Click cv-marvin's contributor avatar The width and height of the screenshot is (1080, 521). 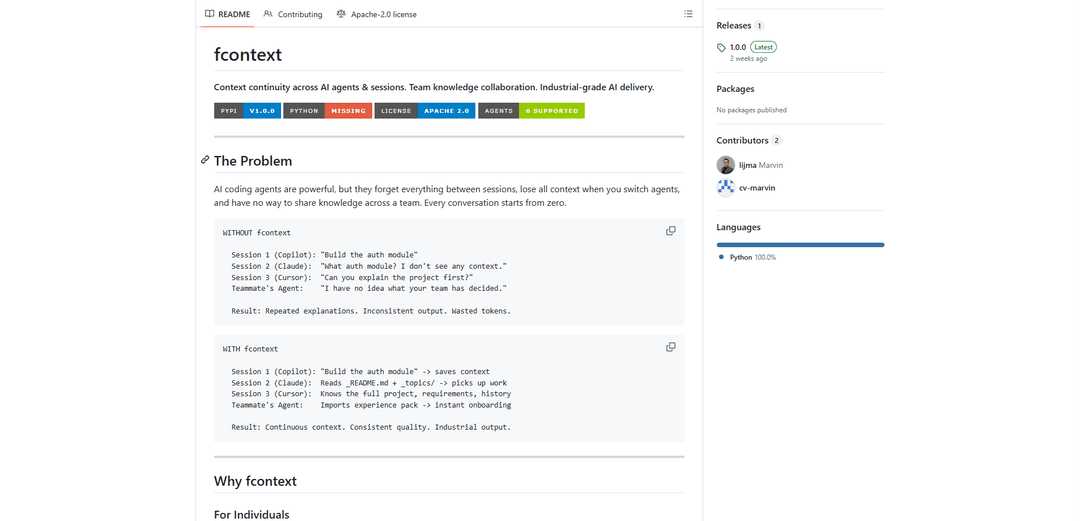pyautogui.click(x=726, y=187)
